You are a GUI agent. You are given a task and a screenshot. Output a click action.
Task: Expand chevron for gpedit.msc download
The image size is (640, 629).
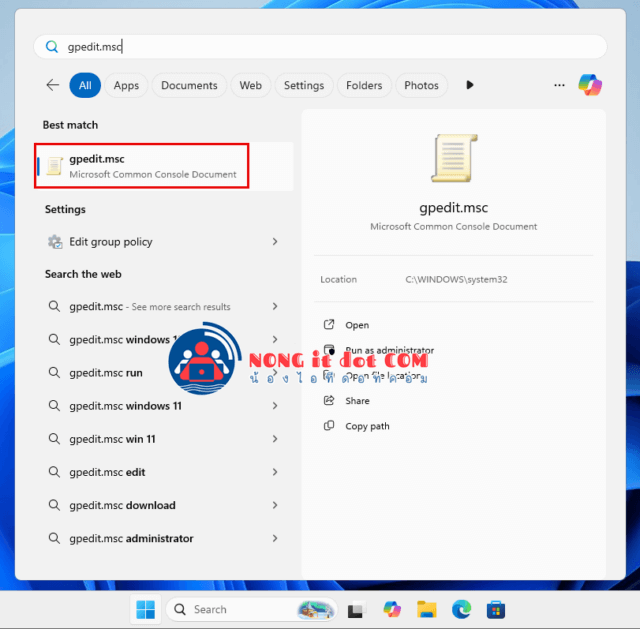pyautogui.click(x=275, y=505)
